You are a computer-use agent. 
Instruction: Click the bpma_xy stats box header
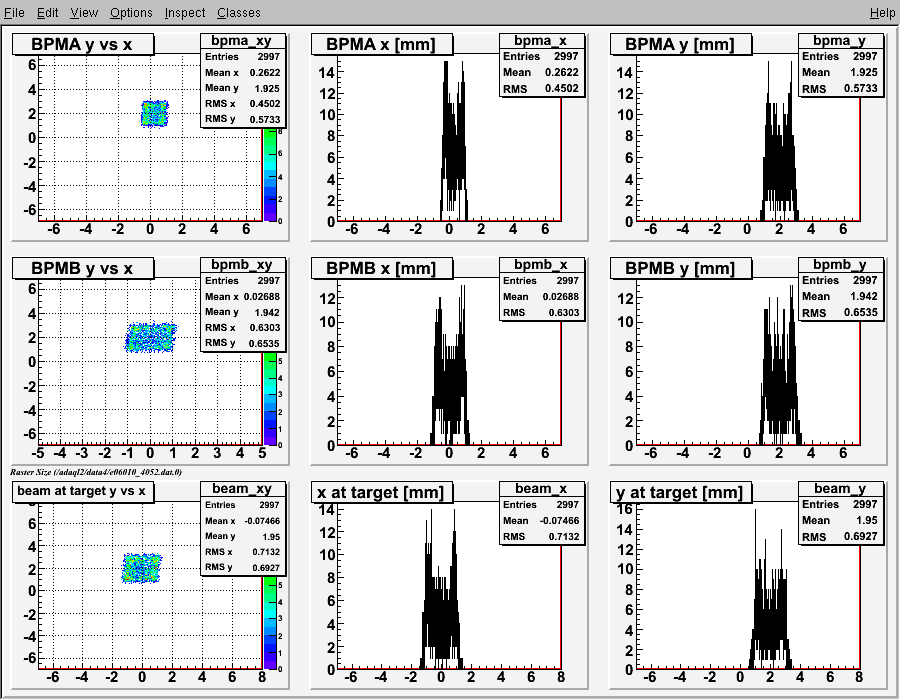click(x=242, y=41)
